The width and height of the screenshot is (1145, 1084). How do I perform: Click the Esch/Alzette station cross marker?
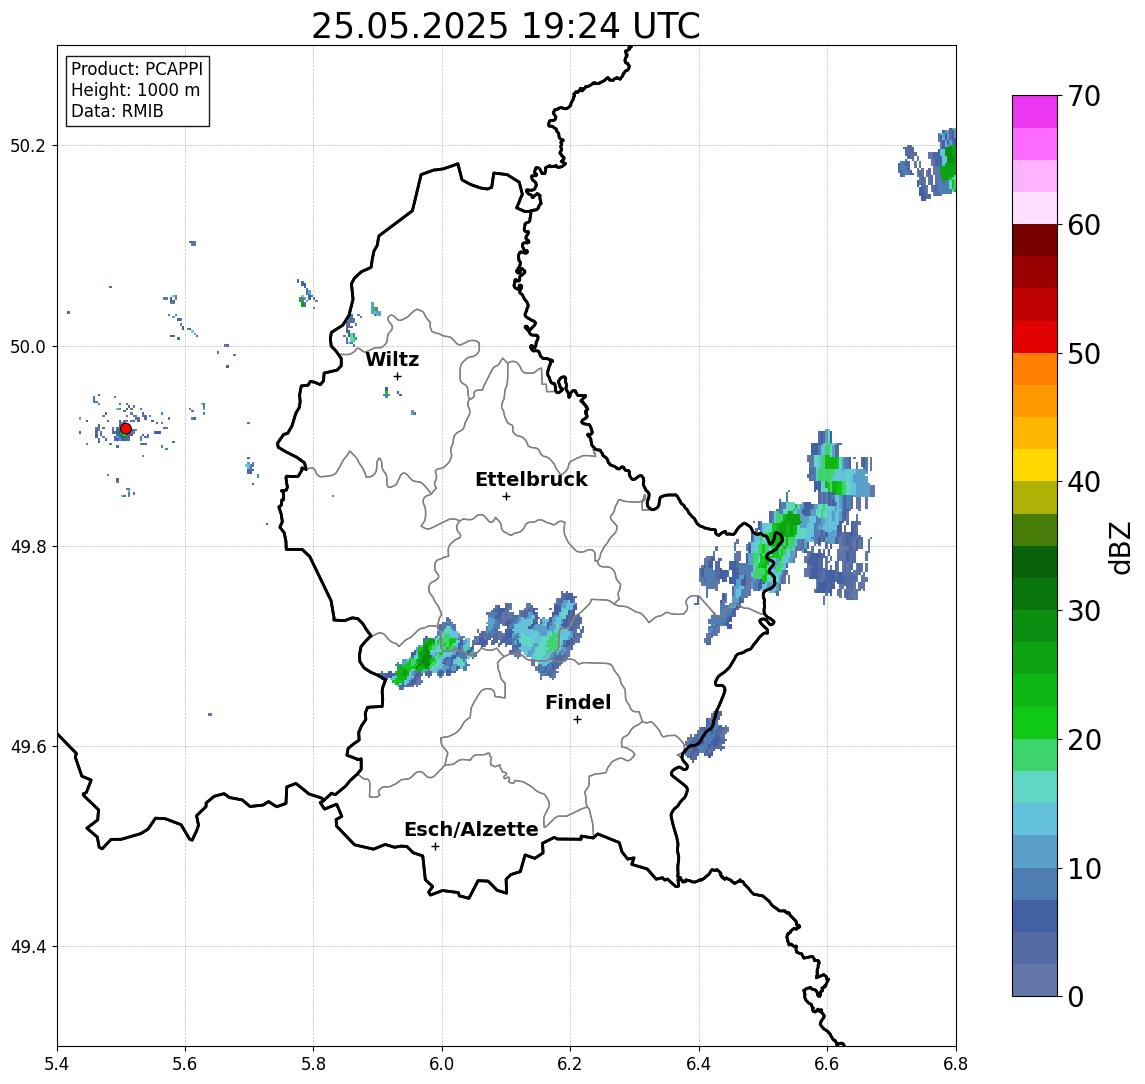pos(435,847)
